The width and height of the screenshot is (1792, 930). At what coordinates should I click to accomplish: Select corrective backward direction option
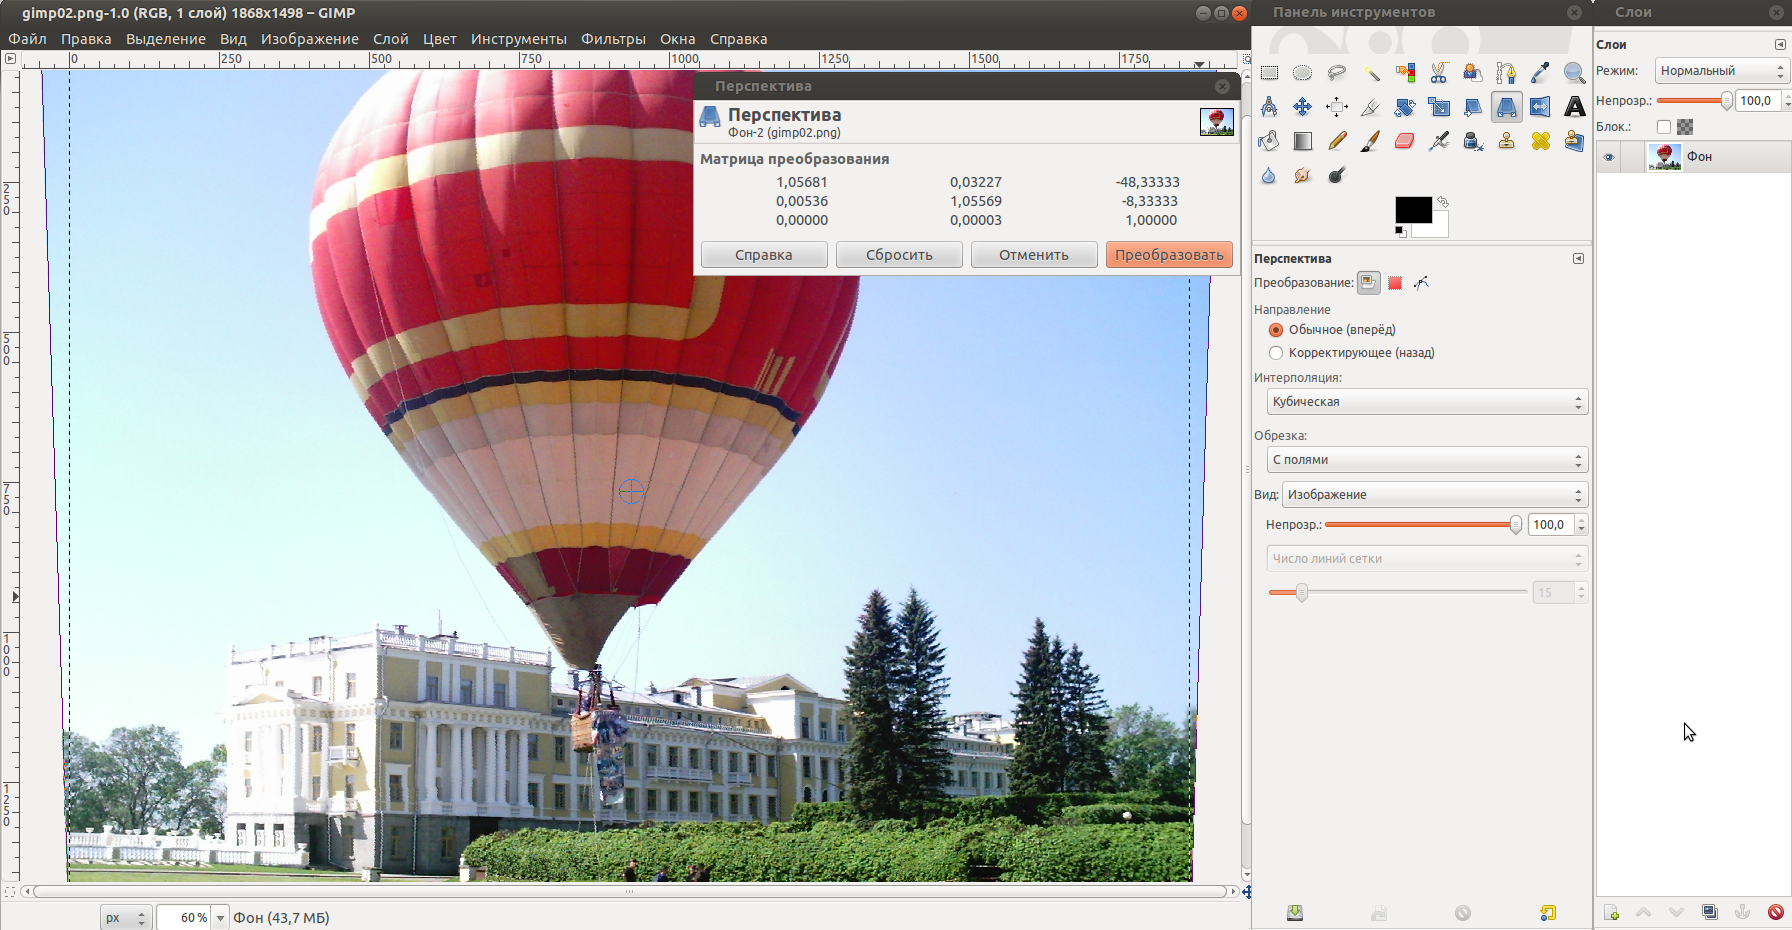[x=1276, y=353]
